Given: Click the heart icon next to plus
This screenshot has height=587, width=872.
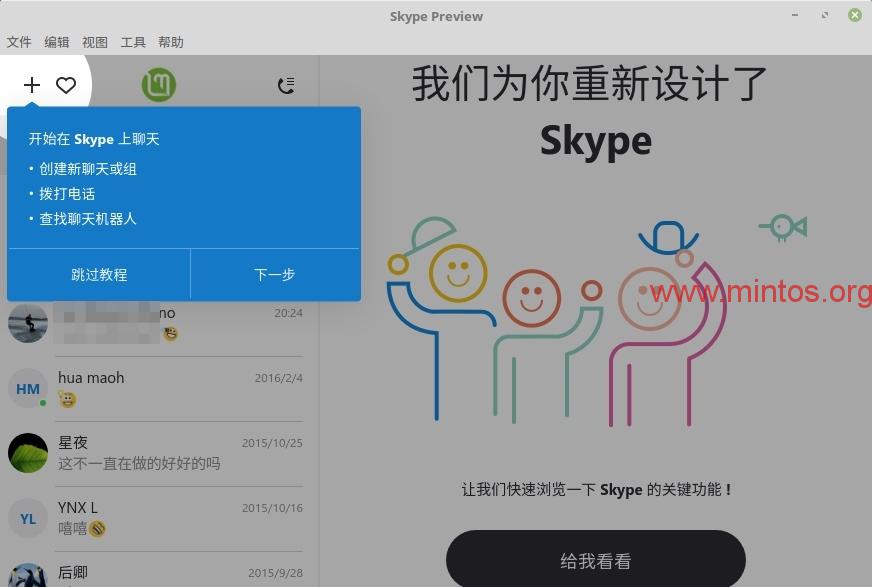Looking at the screenshot, I should (66, 85).
